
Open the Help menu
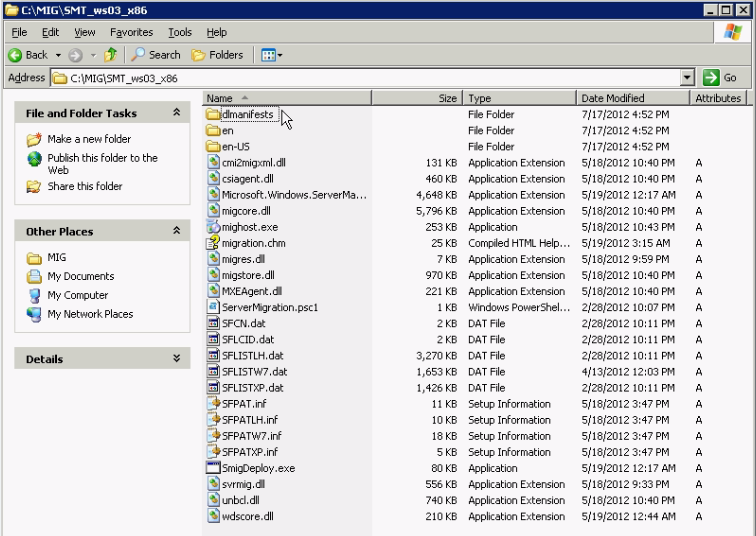(216, 32)
